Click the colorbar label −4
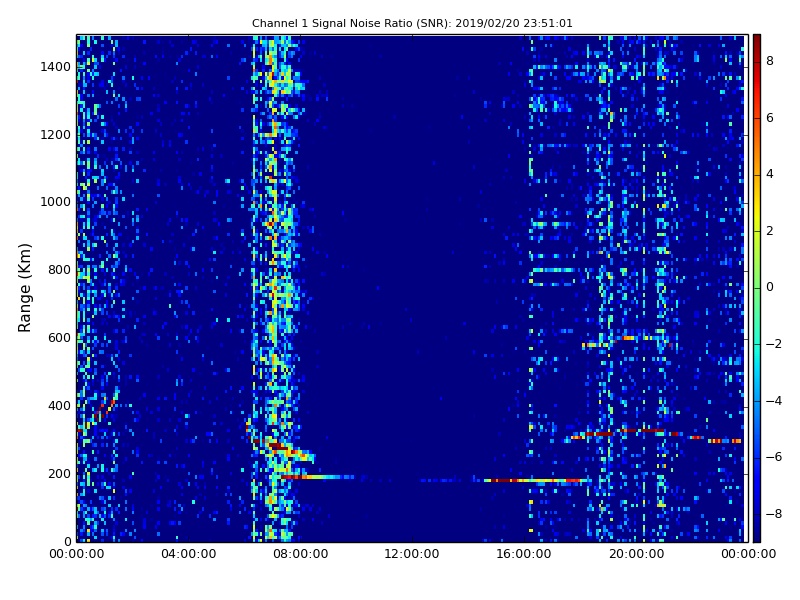This screenshot has width=800, height=600. pos(774,401)
